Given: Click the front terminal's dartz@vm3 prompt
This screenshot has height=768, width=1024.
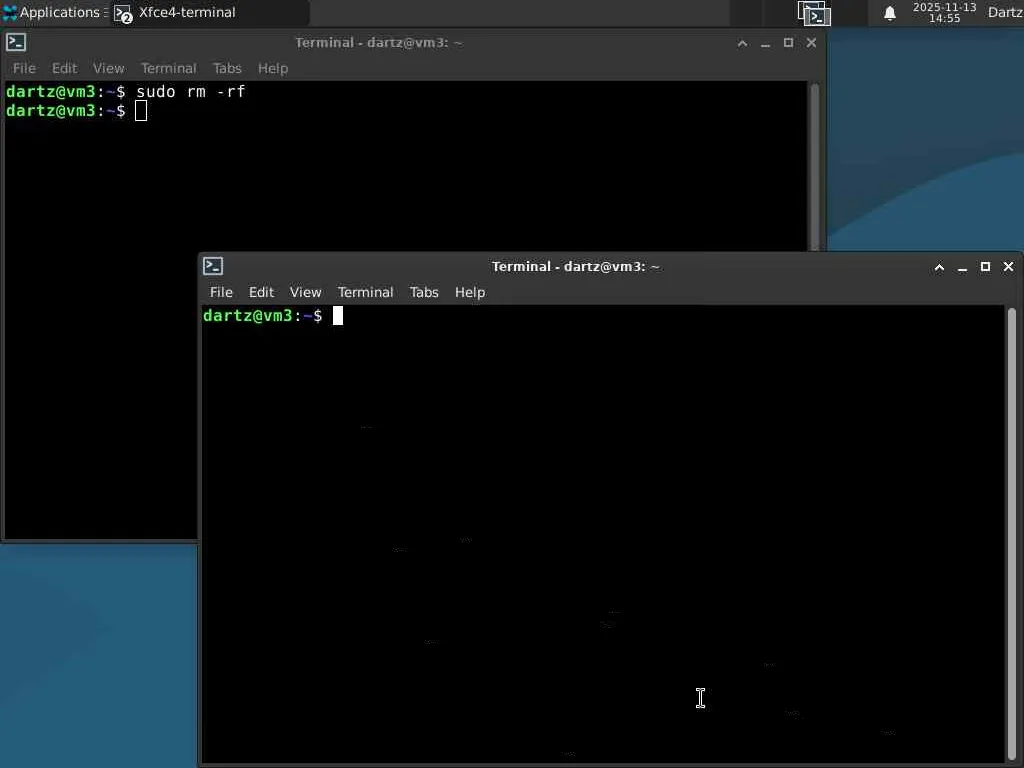Looking at the screenshot, I should [263, 315].
